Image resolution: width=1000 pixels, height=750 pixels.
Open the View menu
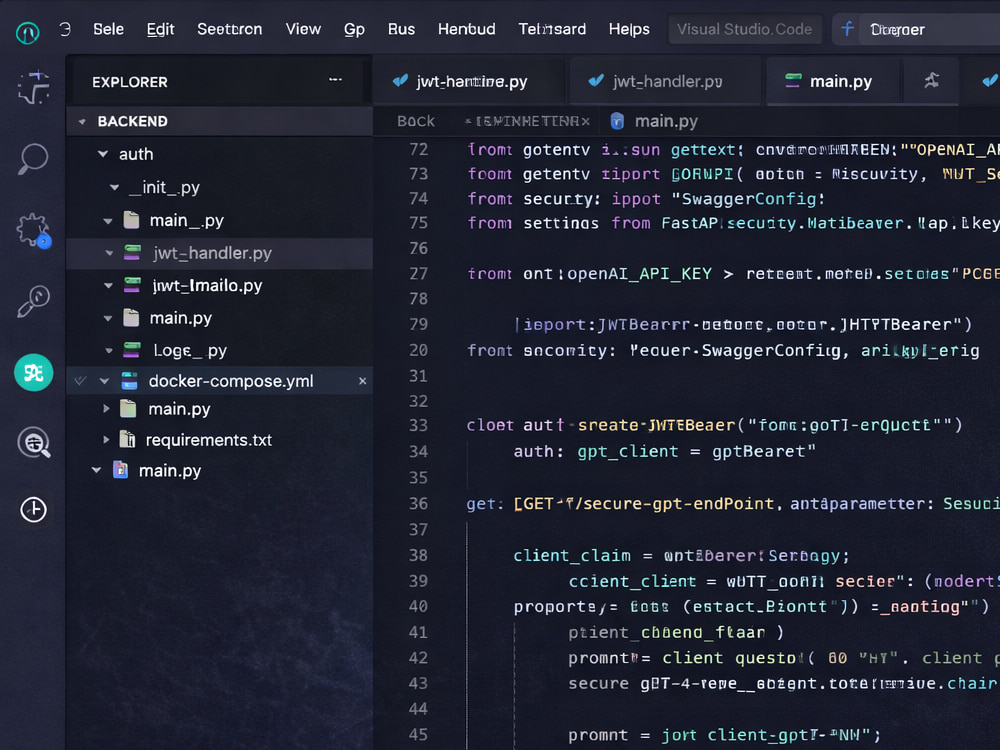click(x=303, y=29)
